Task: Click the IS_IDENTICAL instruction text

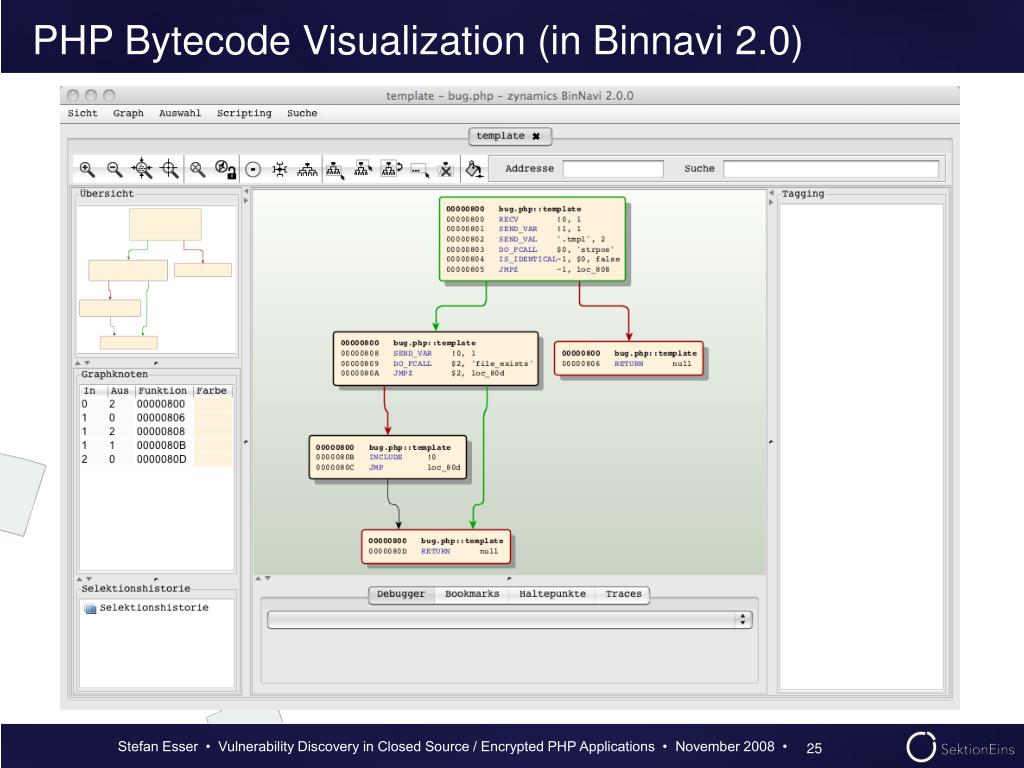Action: pos(528,259)
